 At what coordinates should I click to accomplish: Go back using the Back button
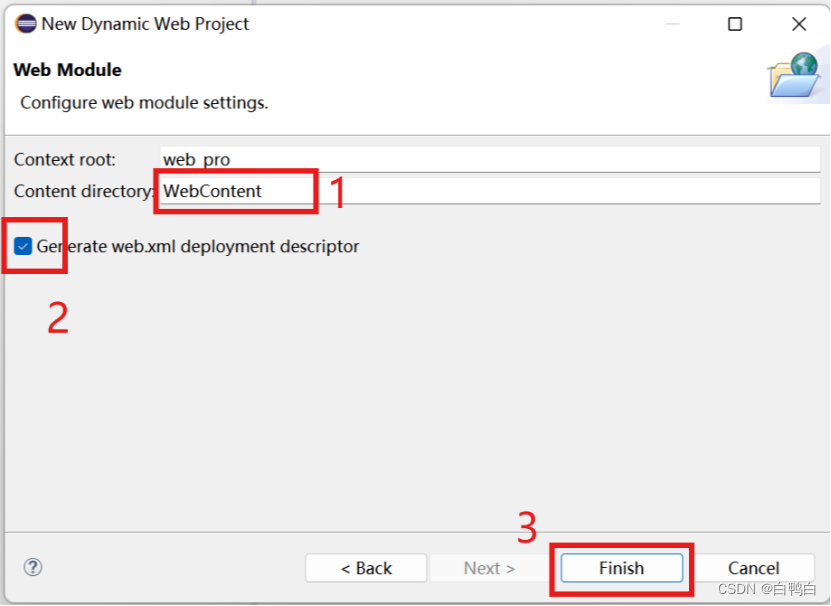tap(366, 567)
